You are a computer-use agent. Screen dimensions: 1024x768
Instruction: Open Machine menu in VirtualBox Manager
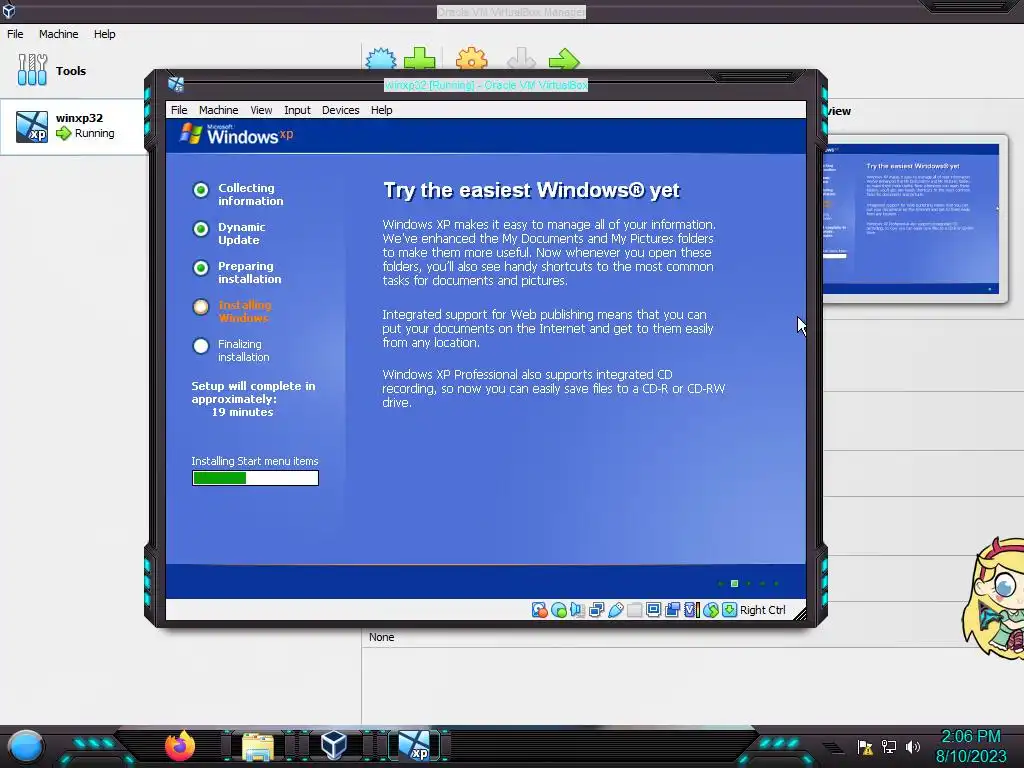58,34
